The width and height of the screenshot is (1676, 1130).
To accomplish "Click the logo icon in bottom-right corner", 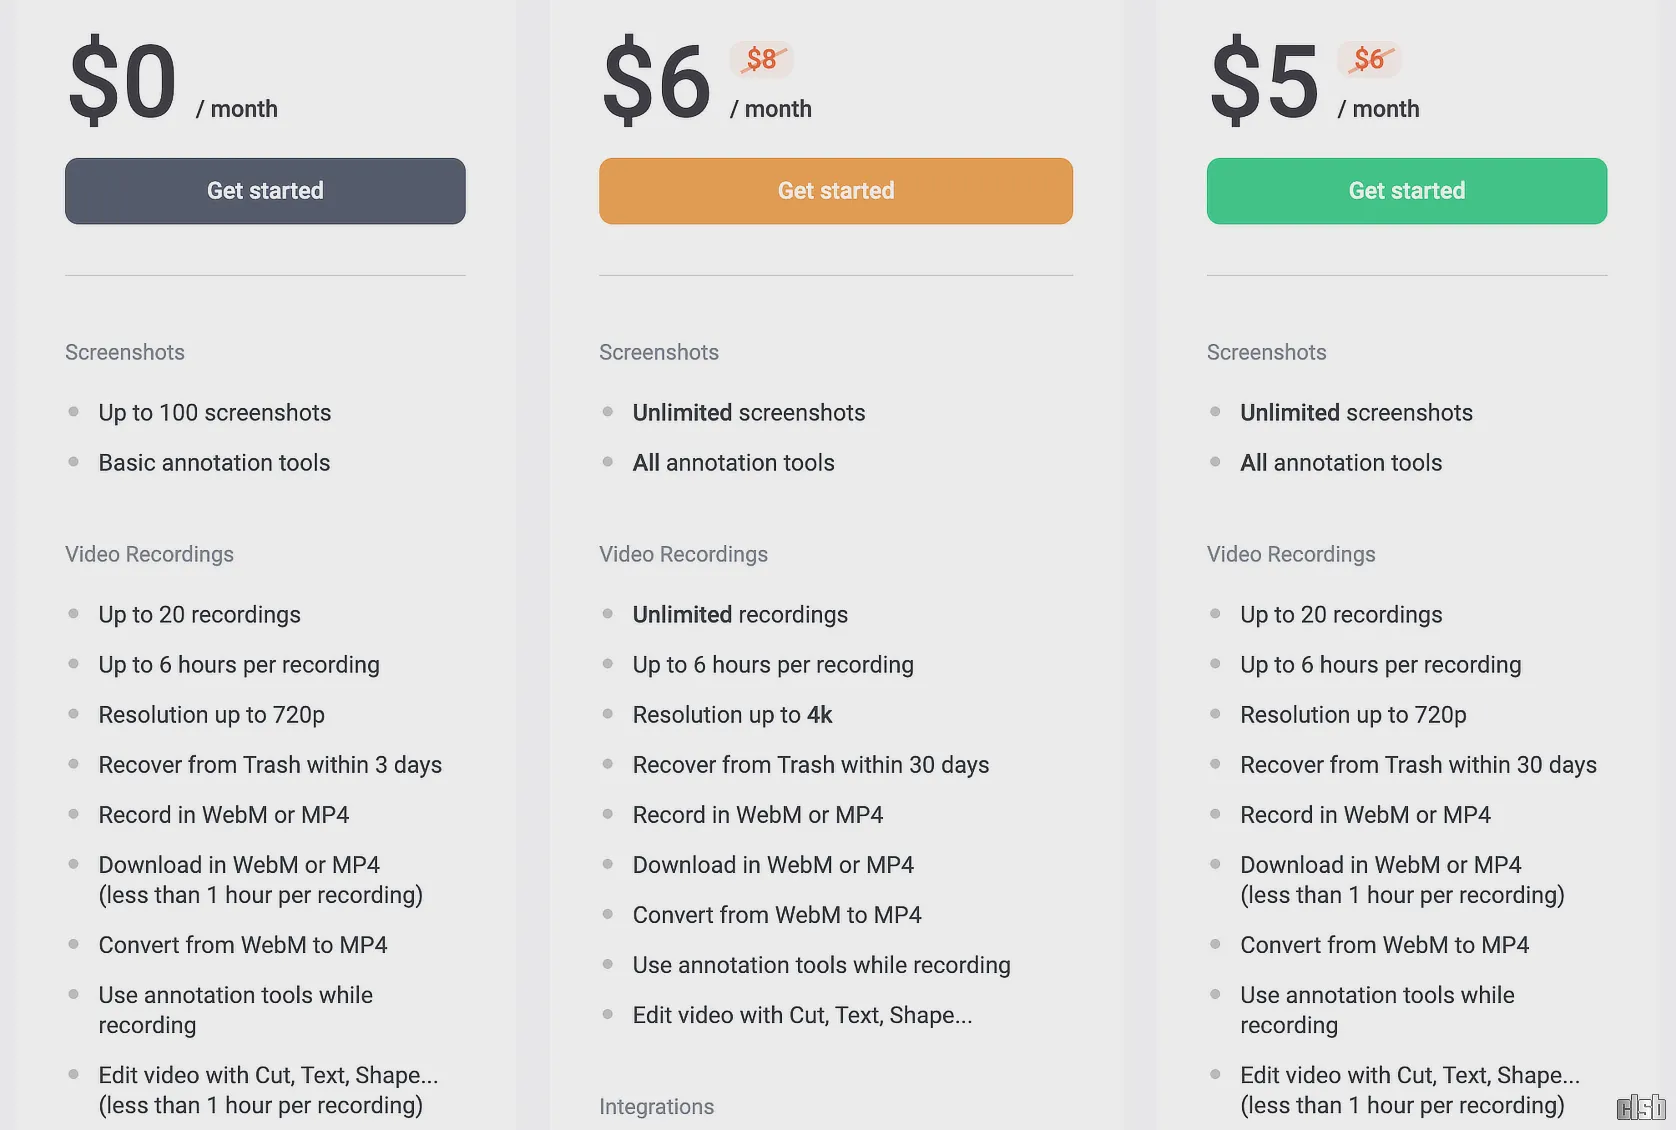I will (x=1641, y=1106).
